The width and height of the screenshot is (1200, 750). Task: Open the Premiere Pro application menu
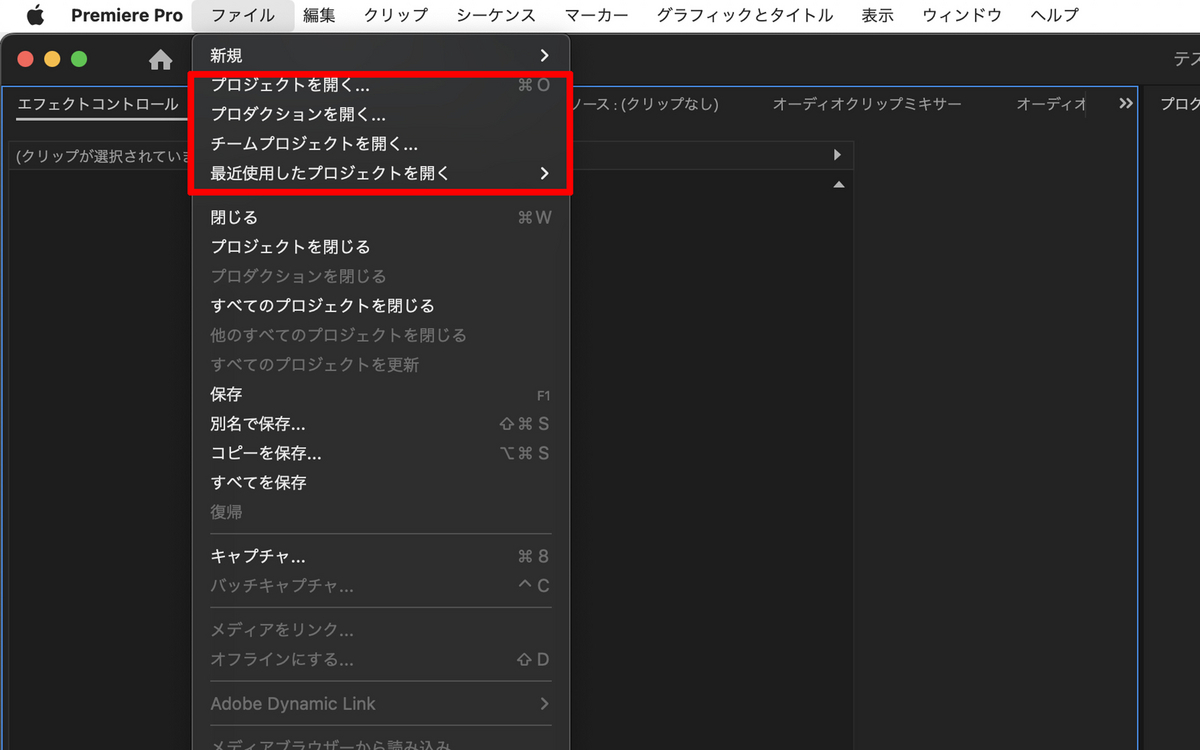tap(127, 15)
